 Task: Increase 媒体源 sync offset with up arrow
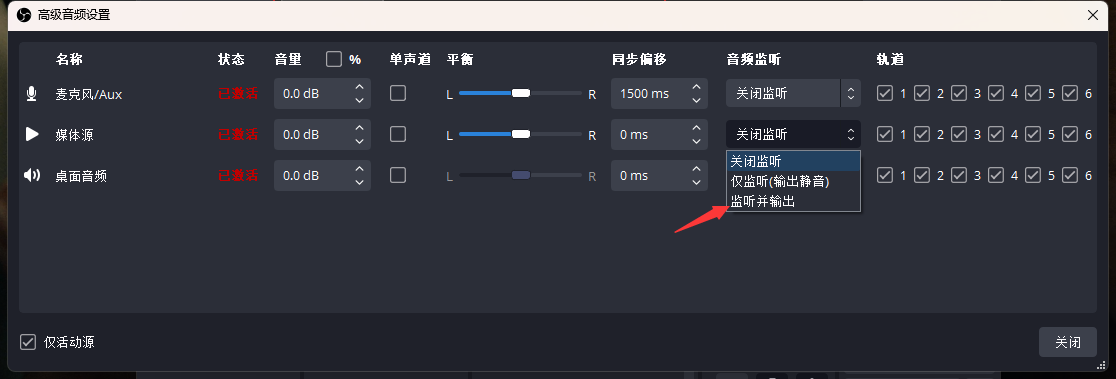point(696,128)
